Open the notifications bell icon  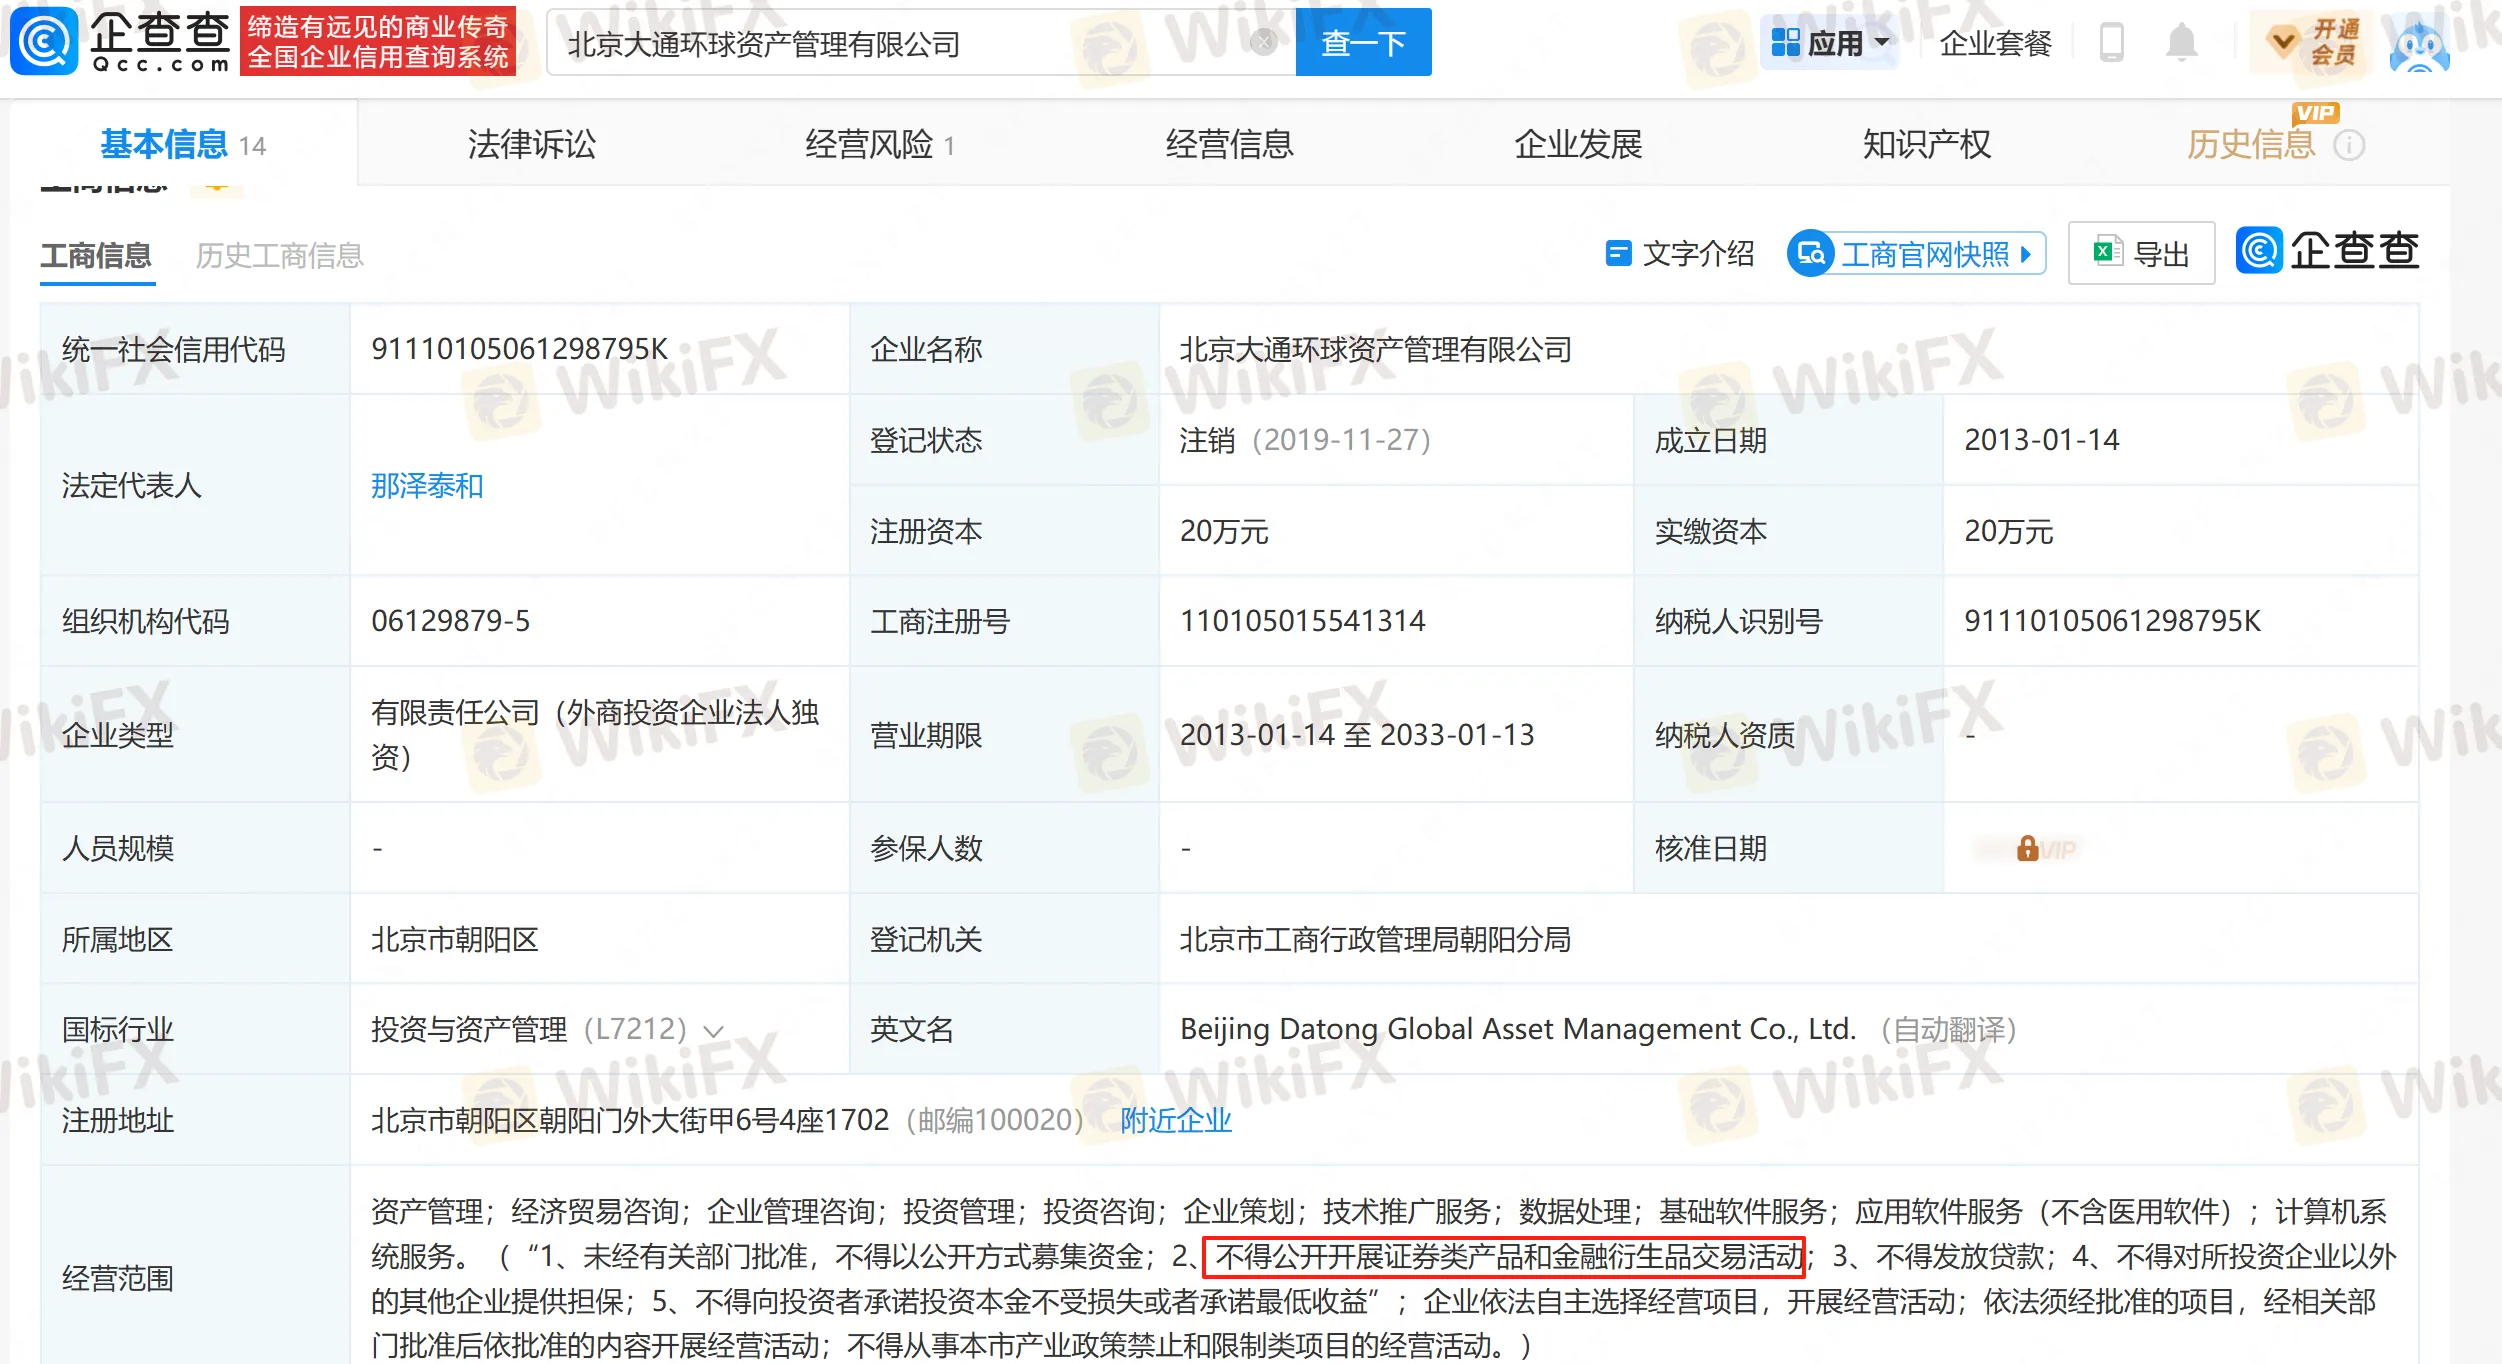click(2181, 43)
